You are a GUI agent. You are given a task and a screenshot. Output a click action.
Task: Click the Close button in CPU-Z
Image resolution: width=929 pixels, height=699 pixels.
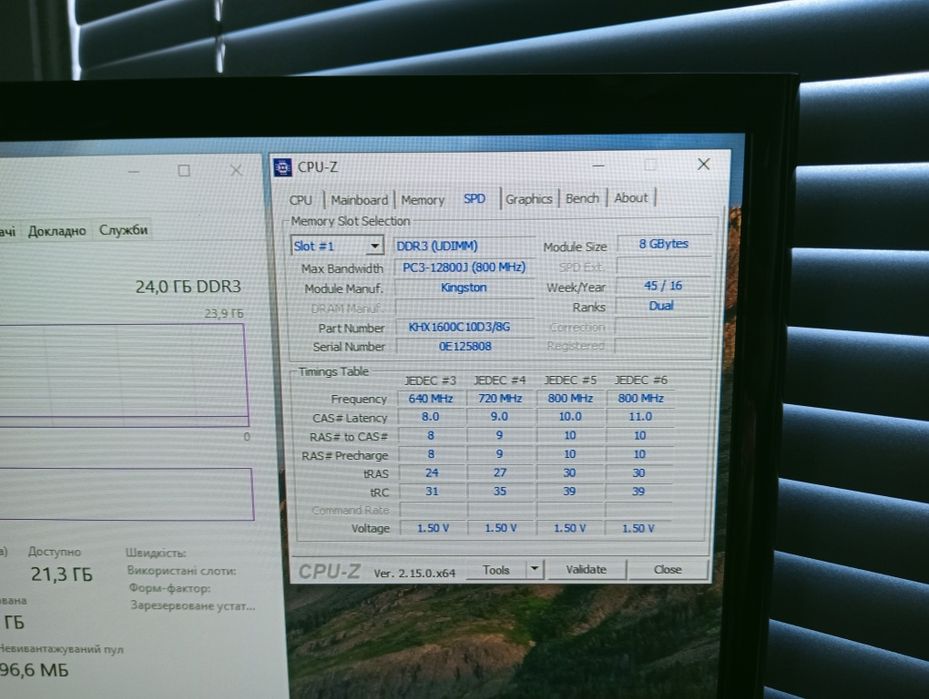pyautogui.click(x=667, y=569)
